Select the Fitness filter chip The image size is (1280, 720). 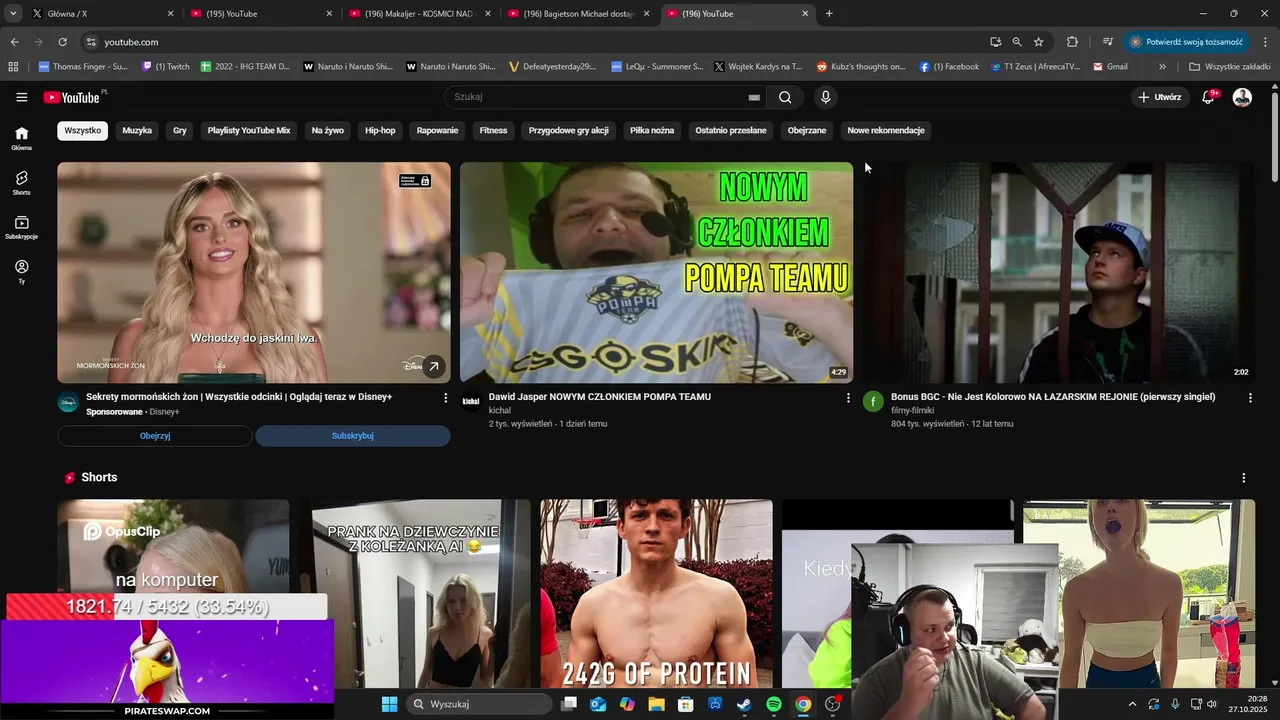point(493,131)
